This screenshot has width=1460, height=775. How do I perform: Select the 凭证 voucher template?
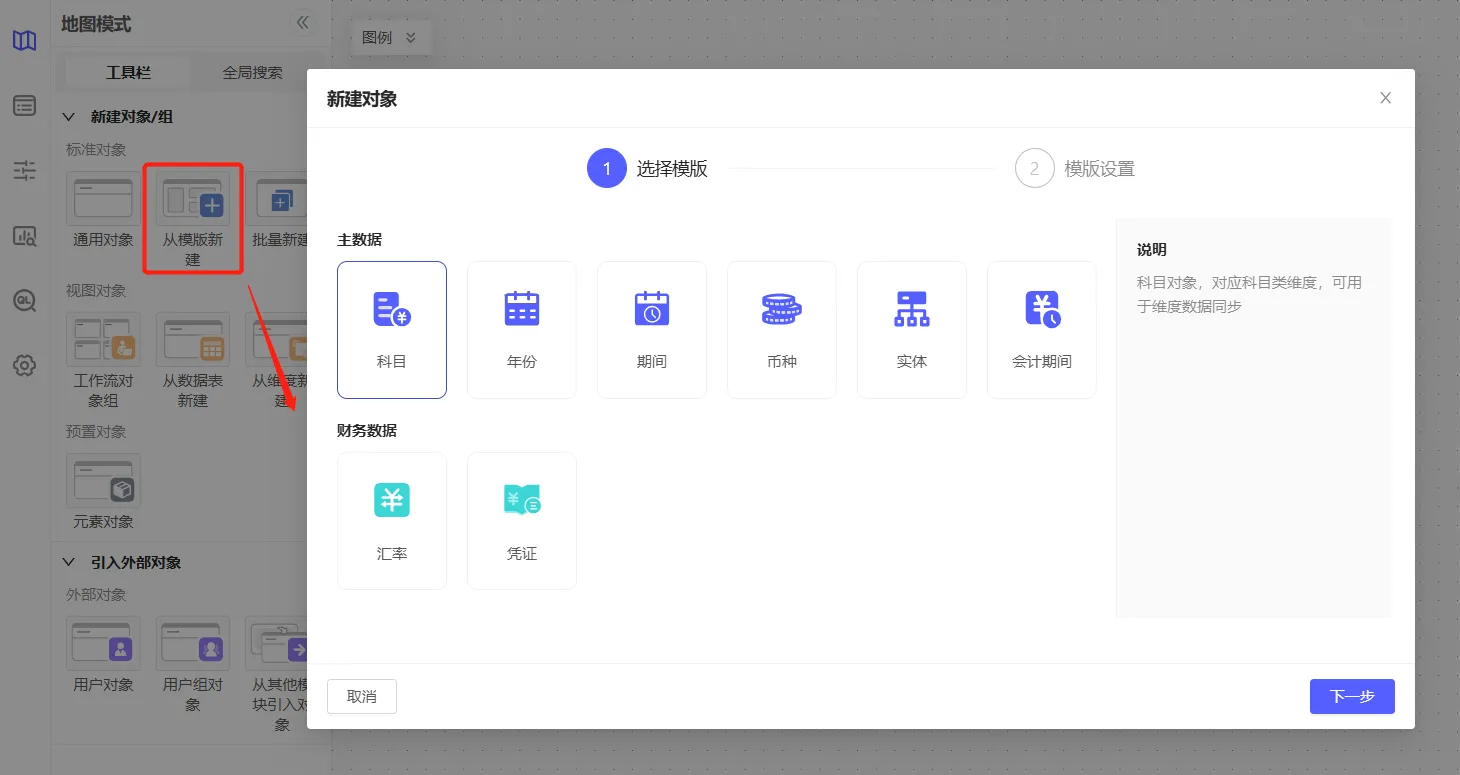coord(521,501)
